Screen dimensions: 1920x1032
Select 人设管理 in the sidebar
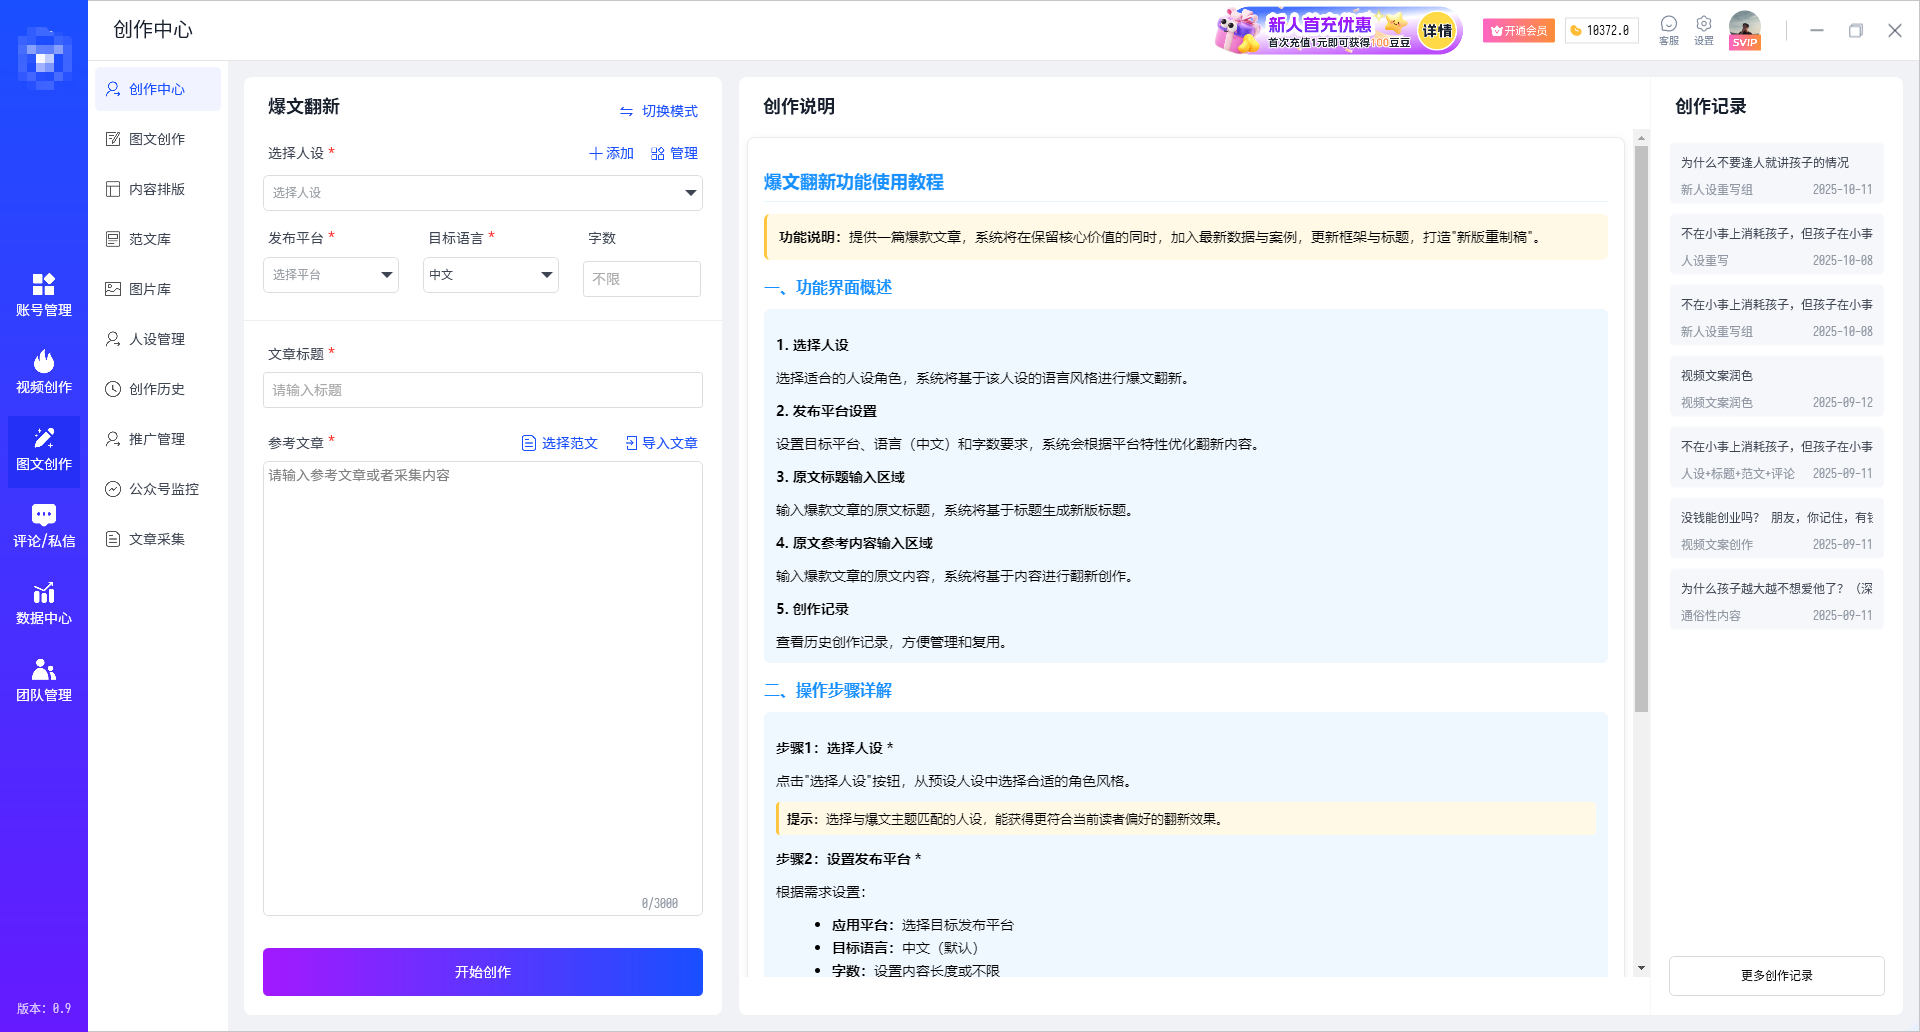pyautogui.click(x=155, y=339)
